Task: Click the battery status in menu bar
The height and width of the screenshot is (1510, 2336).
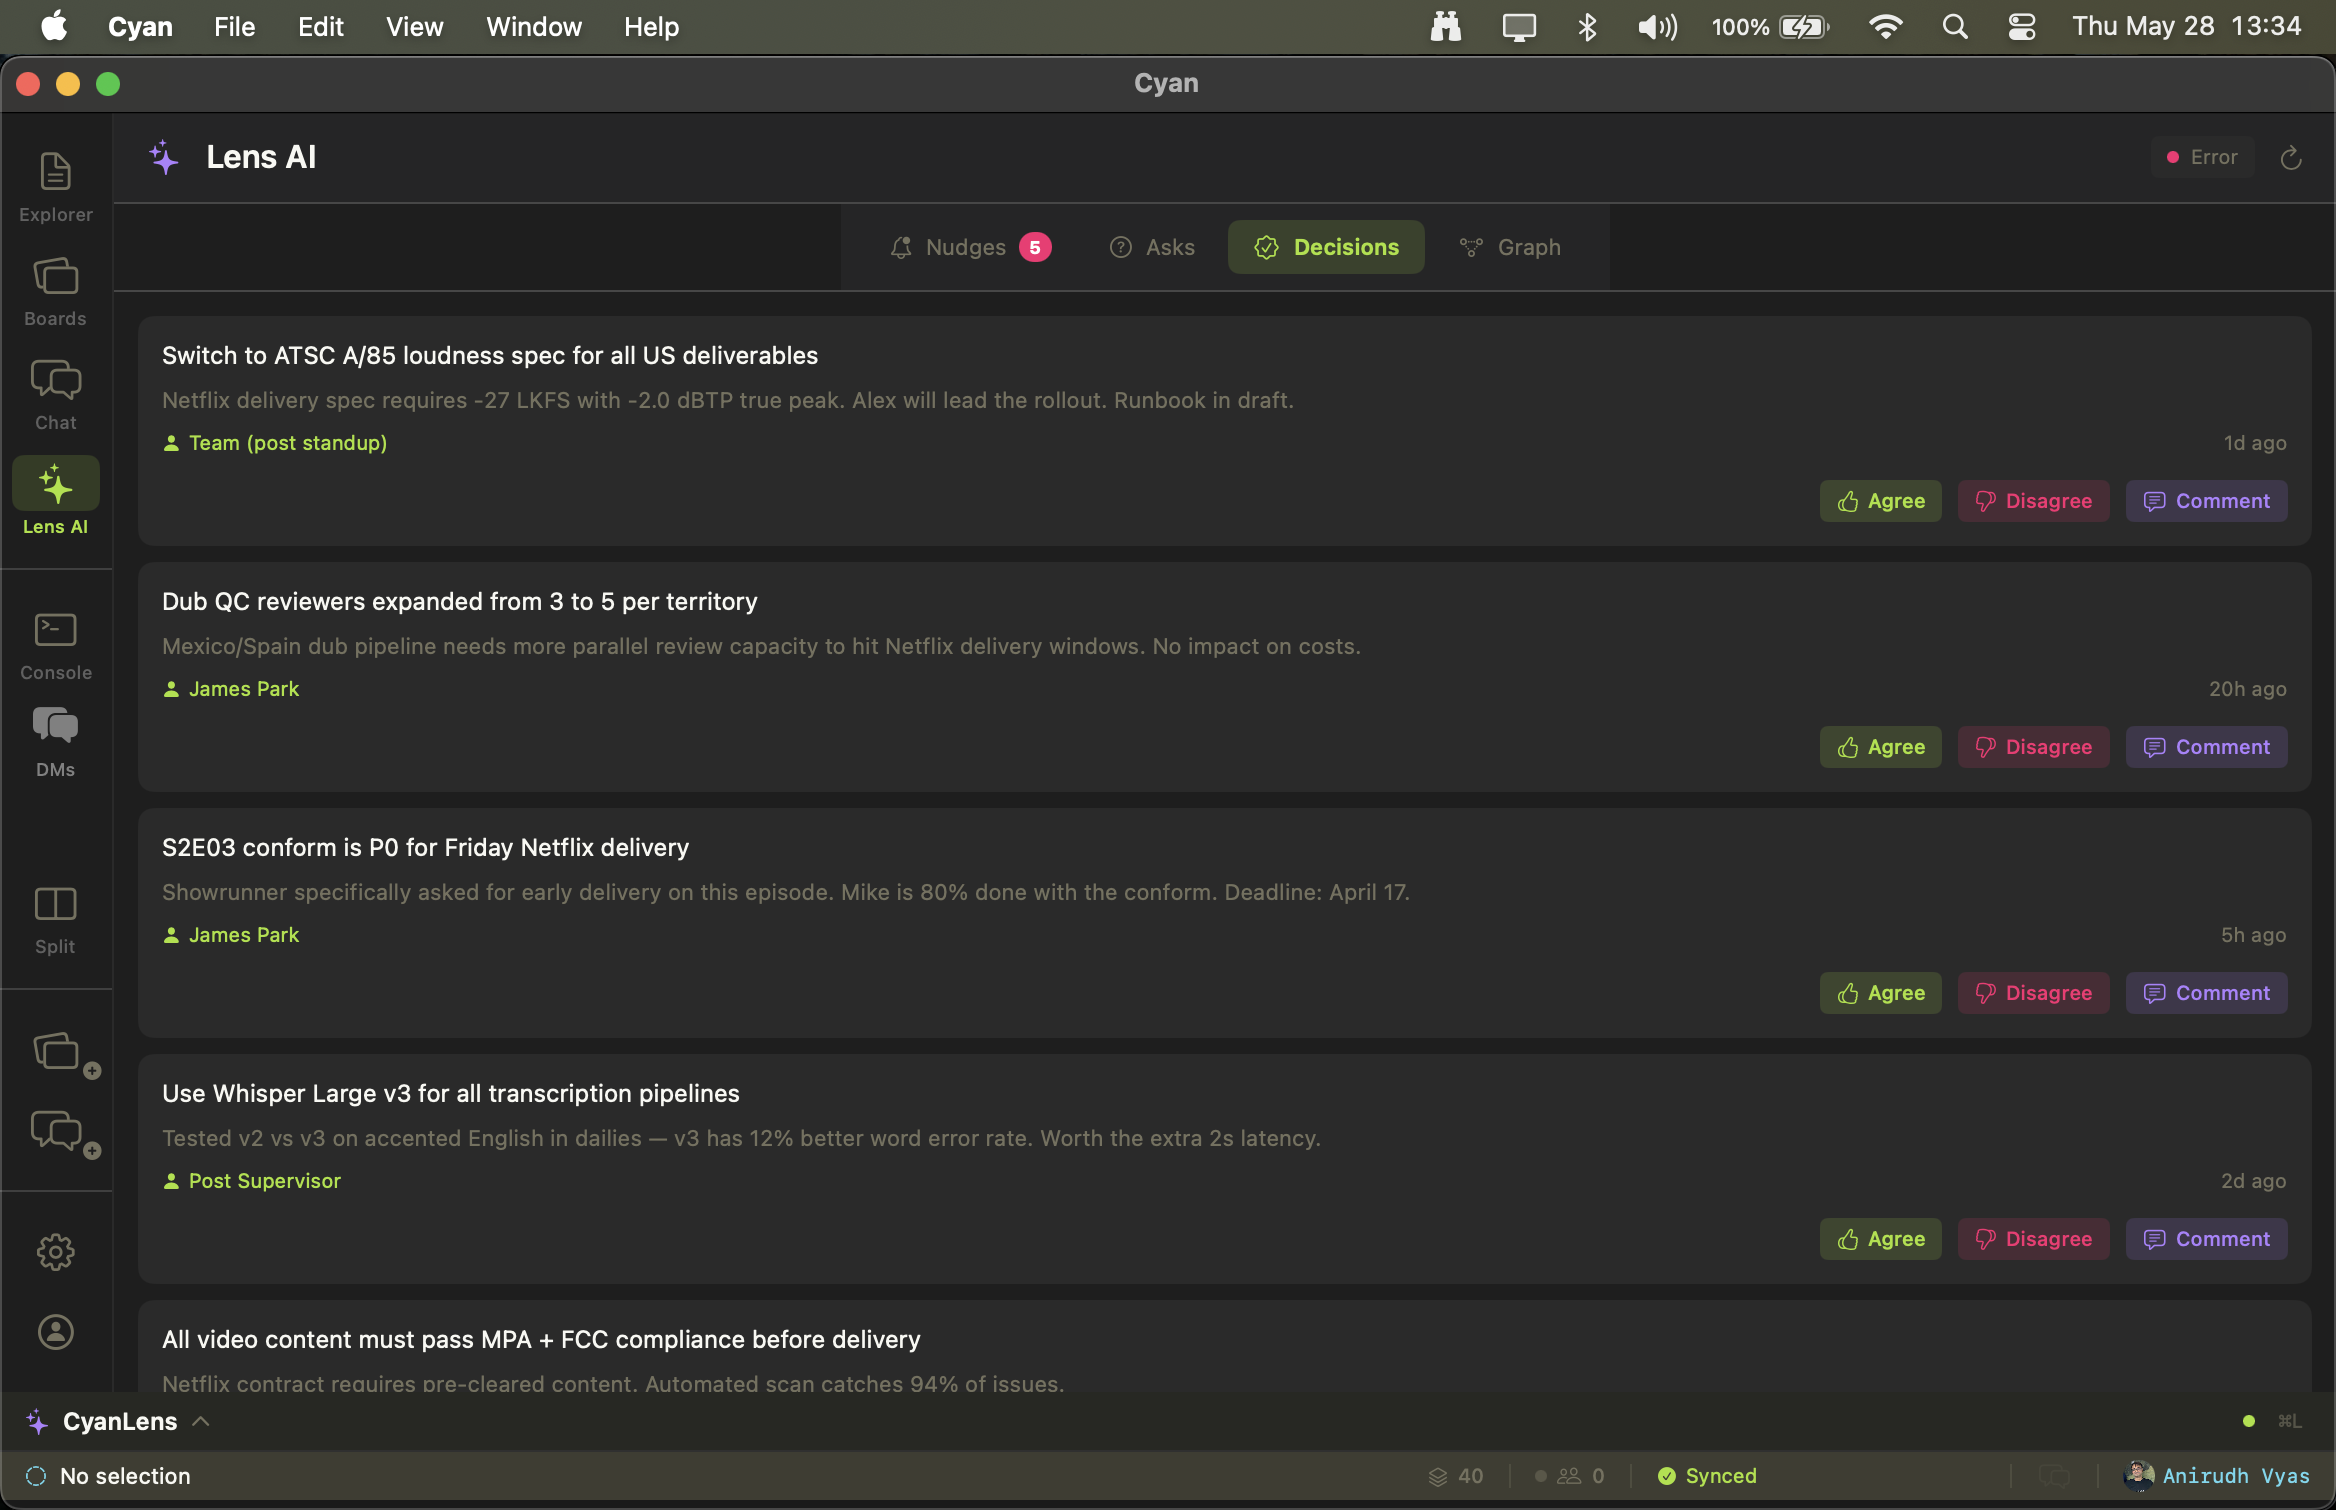Action: [x=1770, y=27]
